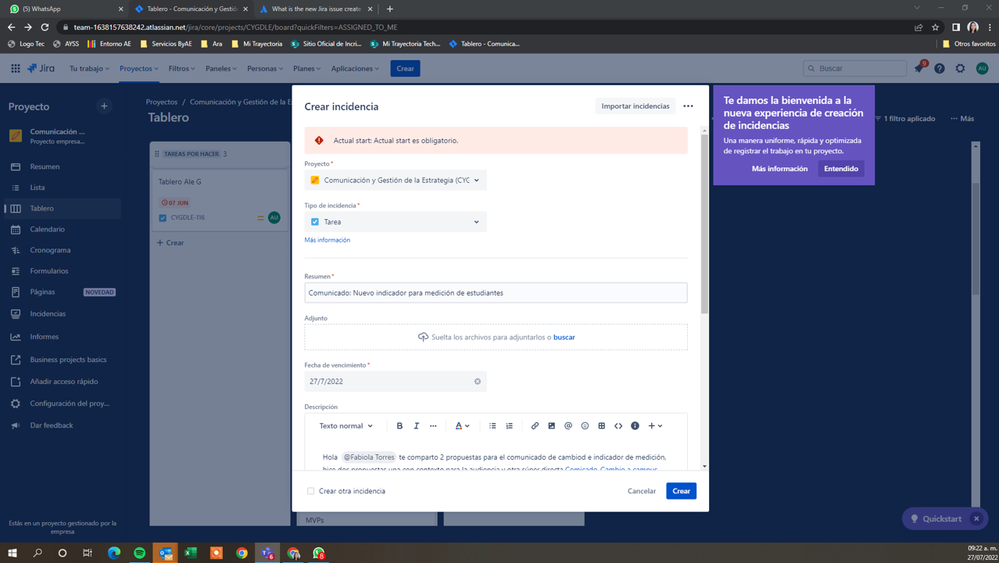Screen dimensions: 999x563
Task: Dismiss welcome popup with Entendido
Action: tap(841, 169)
